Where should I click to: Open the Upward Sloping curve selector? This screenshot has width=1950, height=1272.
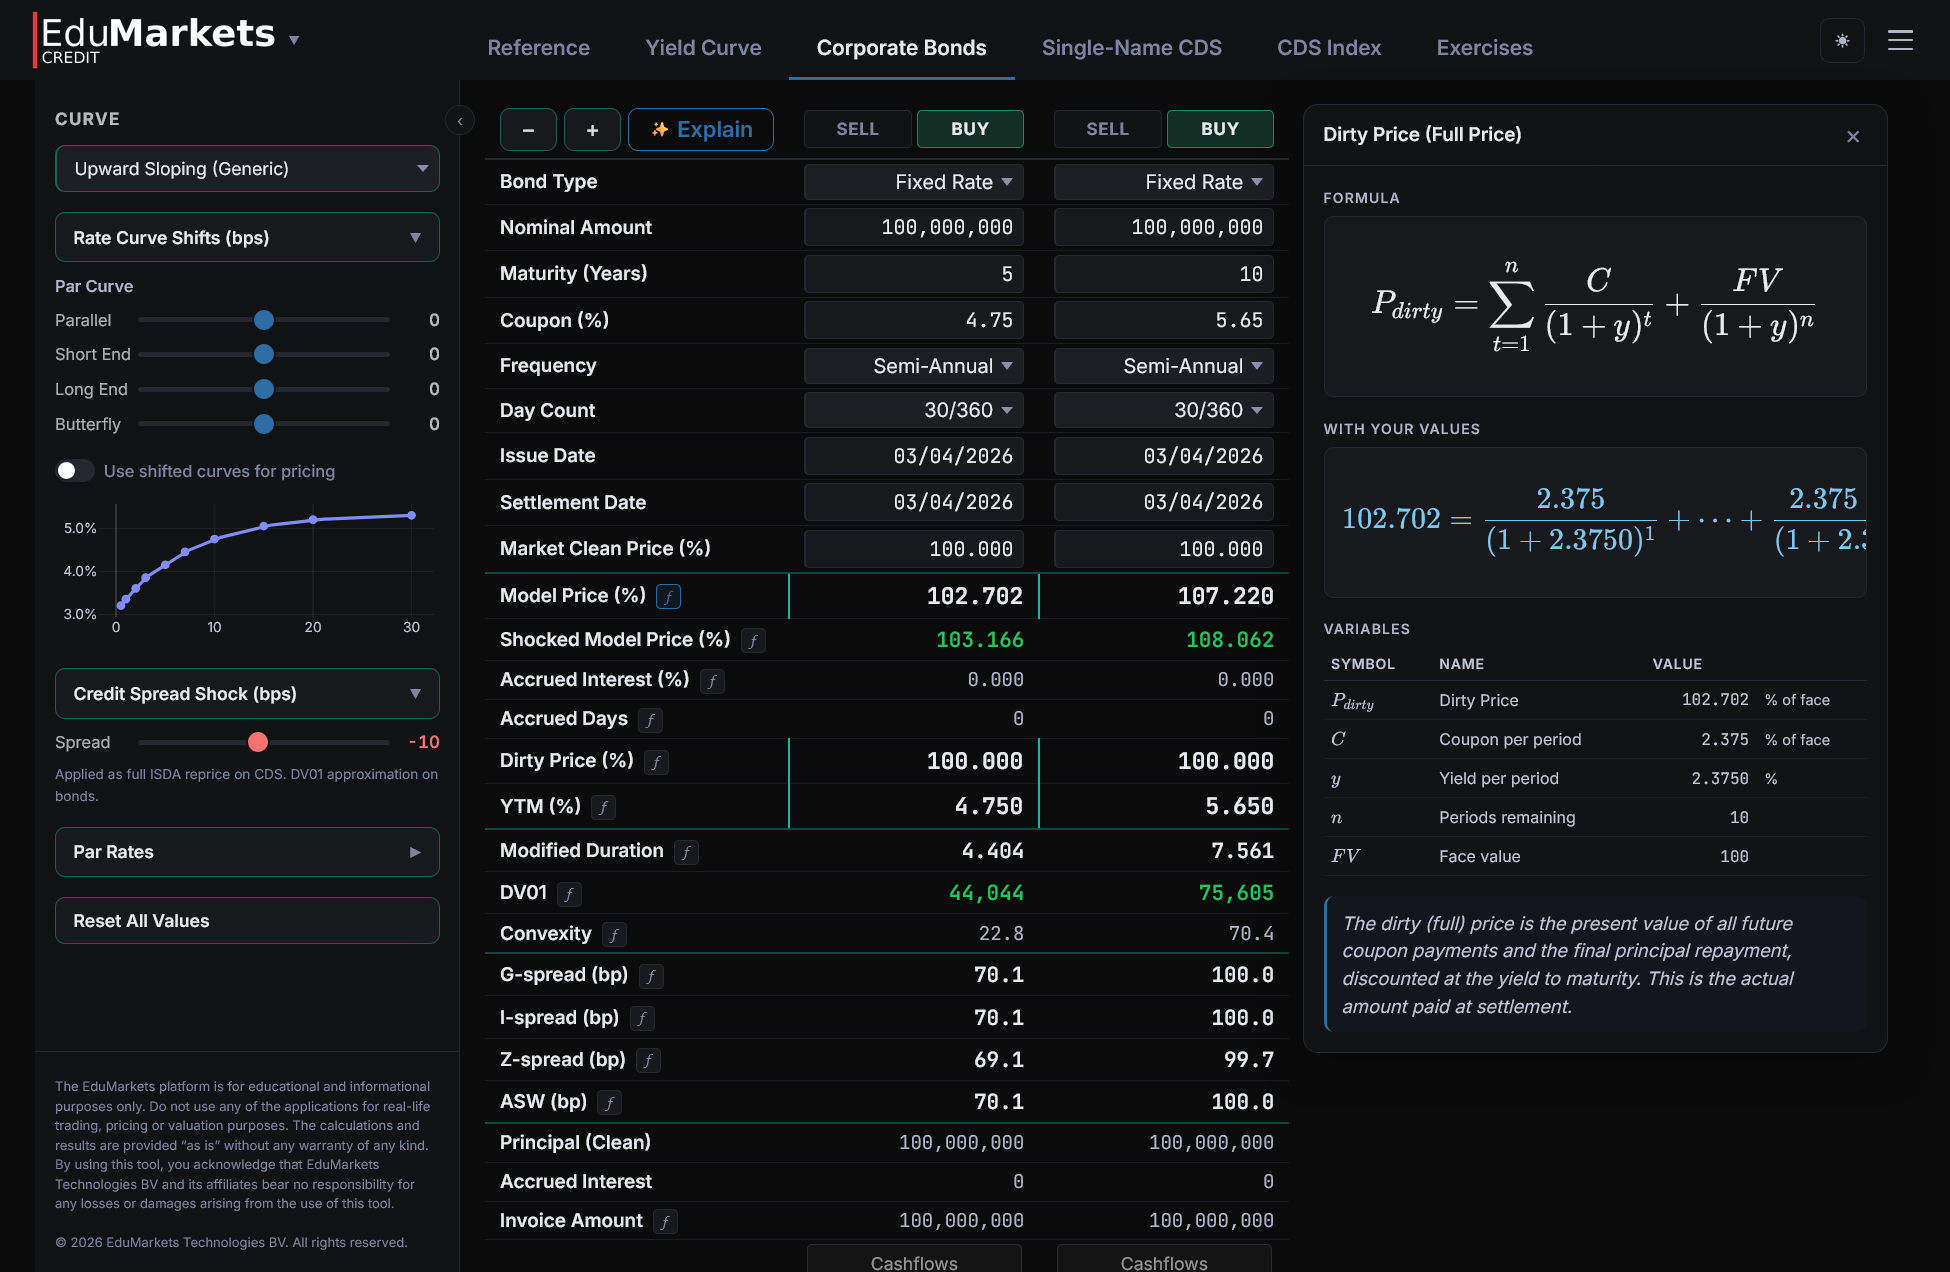pyautogui.click(x=247, y=168)
